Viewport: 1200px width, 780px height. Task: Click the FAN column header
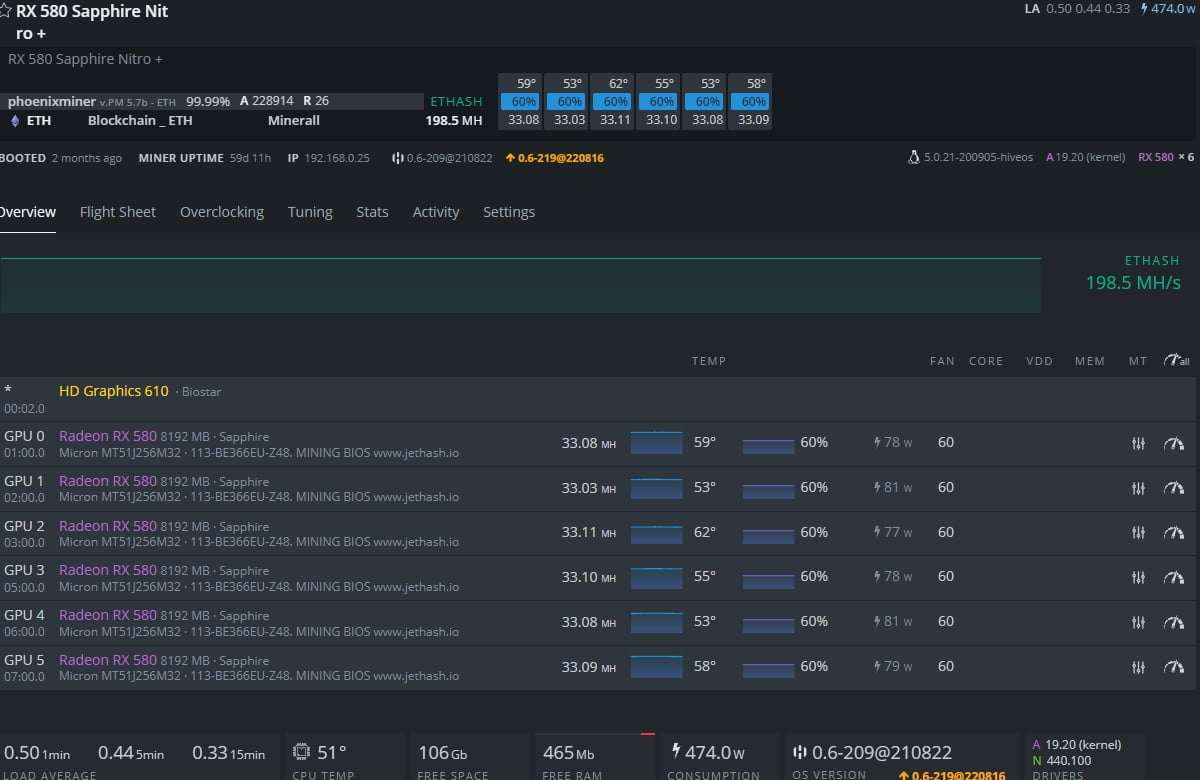(x=942, y=361)
